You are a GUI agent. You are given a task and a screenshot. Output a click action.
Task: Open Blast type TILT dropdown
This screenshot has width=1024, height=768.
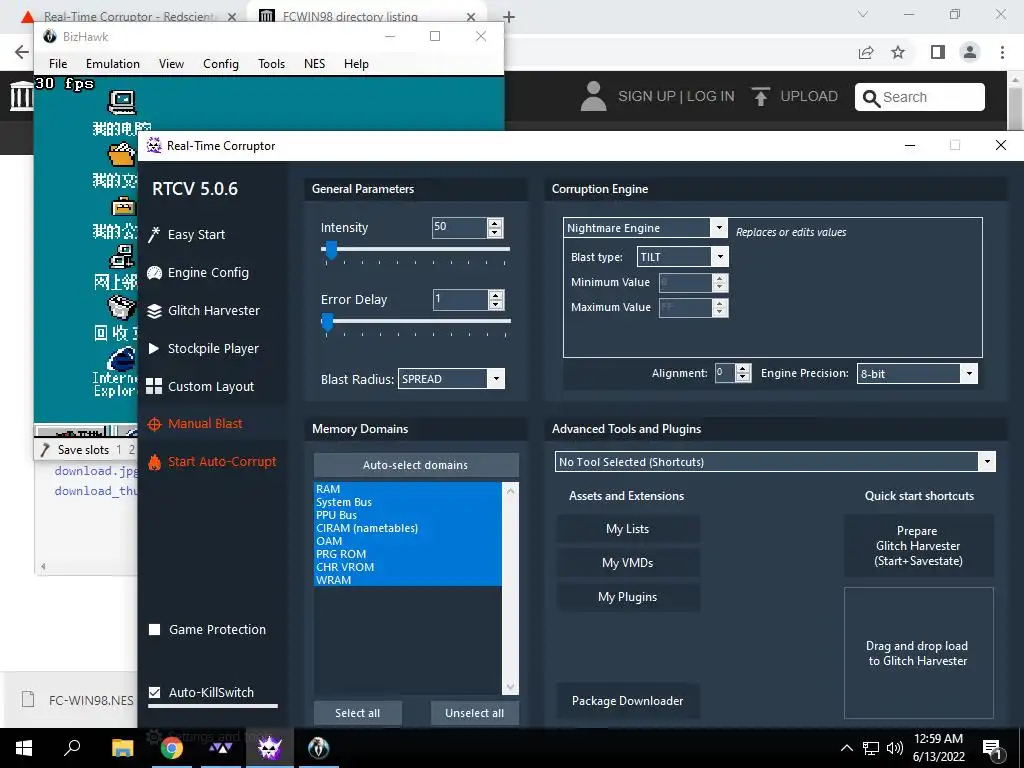(720, 257)
